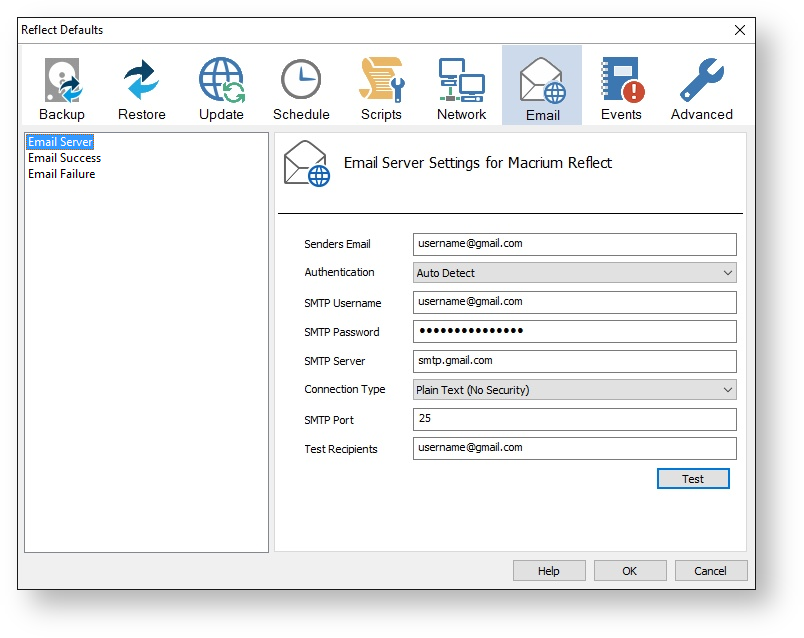Click the 'Test Recipients' label
Viewport: 804px width, 638px height.
tap(340, 449)
